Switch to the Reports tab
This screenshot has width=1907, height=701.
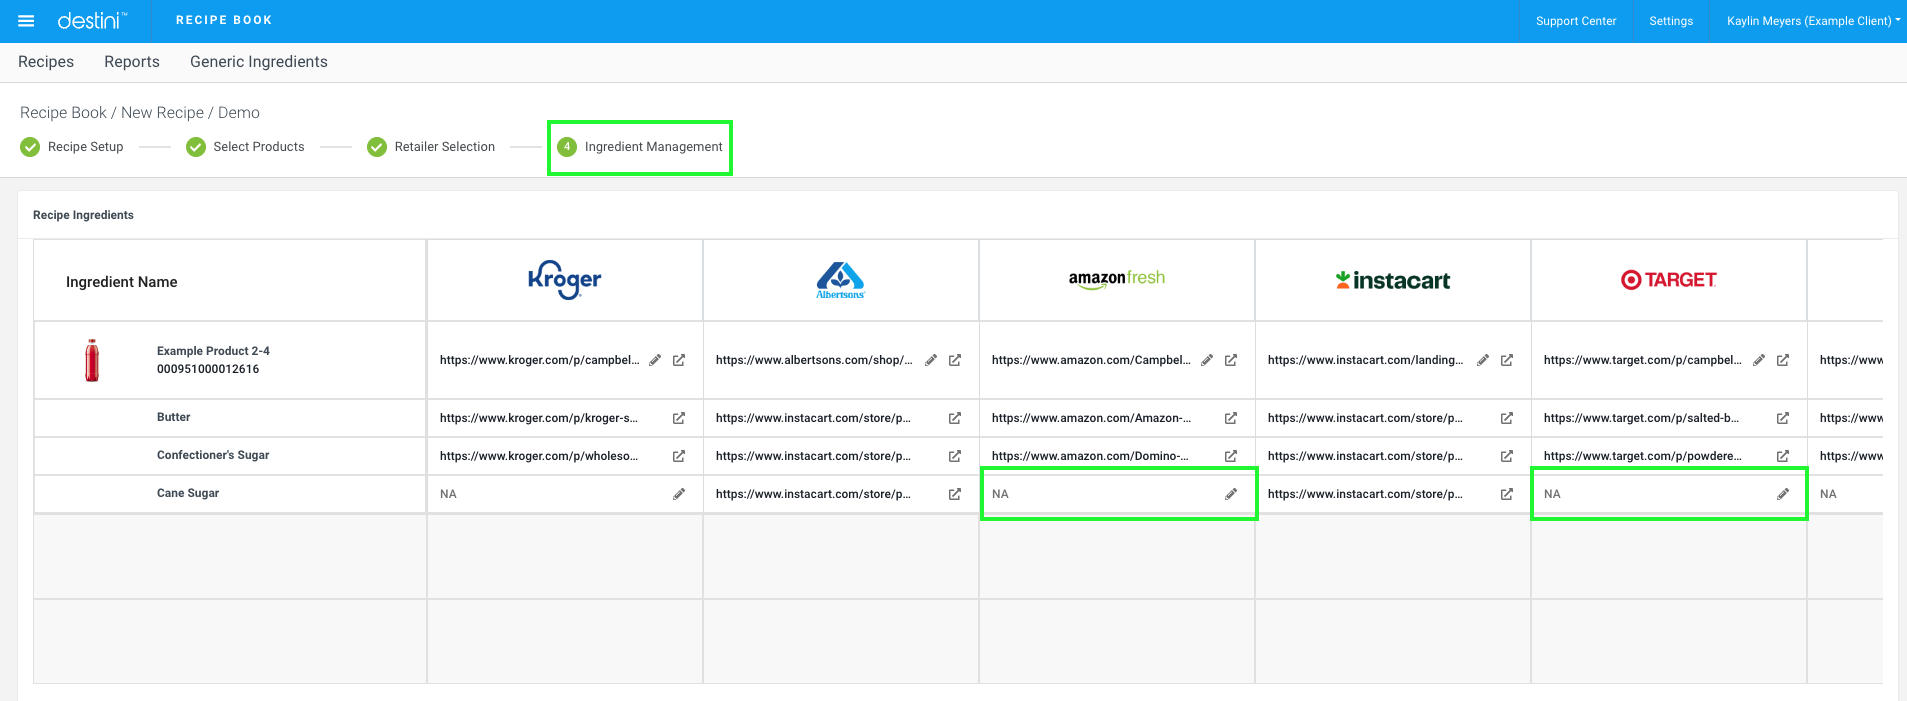click(132, 62)
